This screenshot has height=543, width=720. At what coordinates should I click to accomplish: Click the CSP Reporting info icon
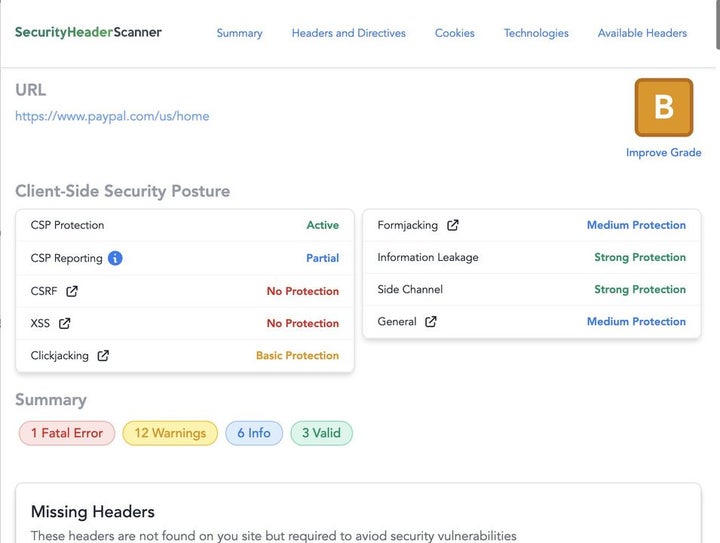[115, 258]
